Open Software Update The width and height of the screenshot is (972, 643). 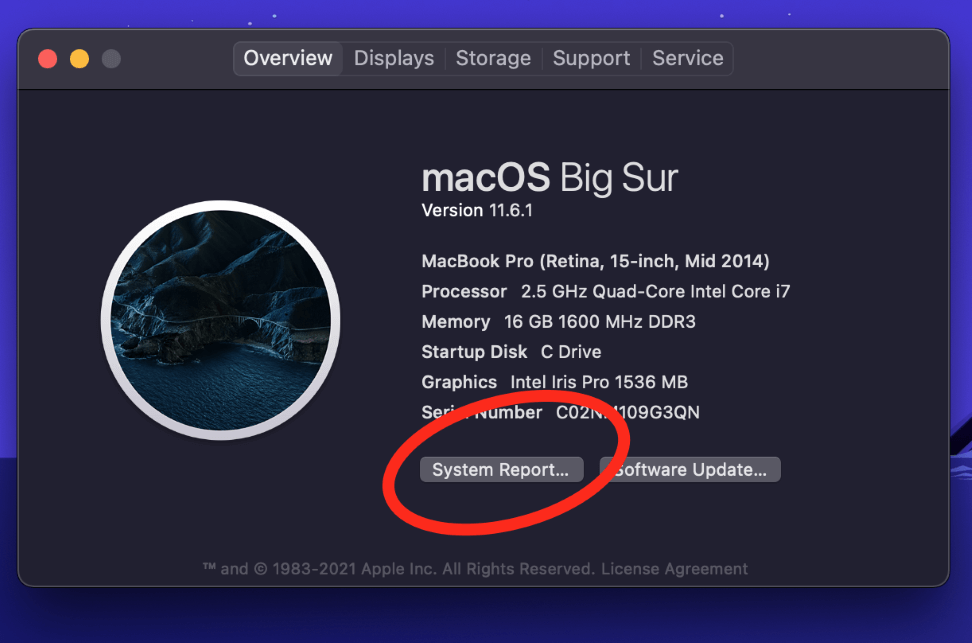coord(690,469)
